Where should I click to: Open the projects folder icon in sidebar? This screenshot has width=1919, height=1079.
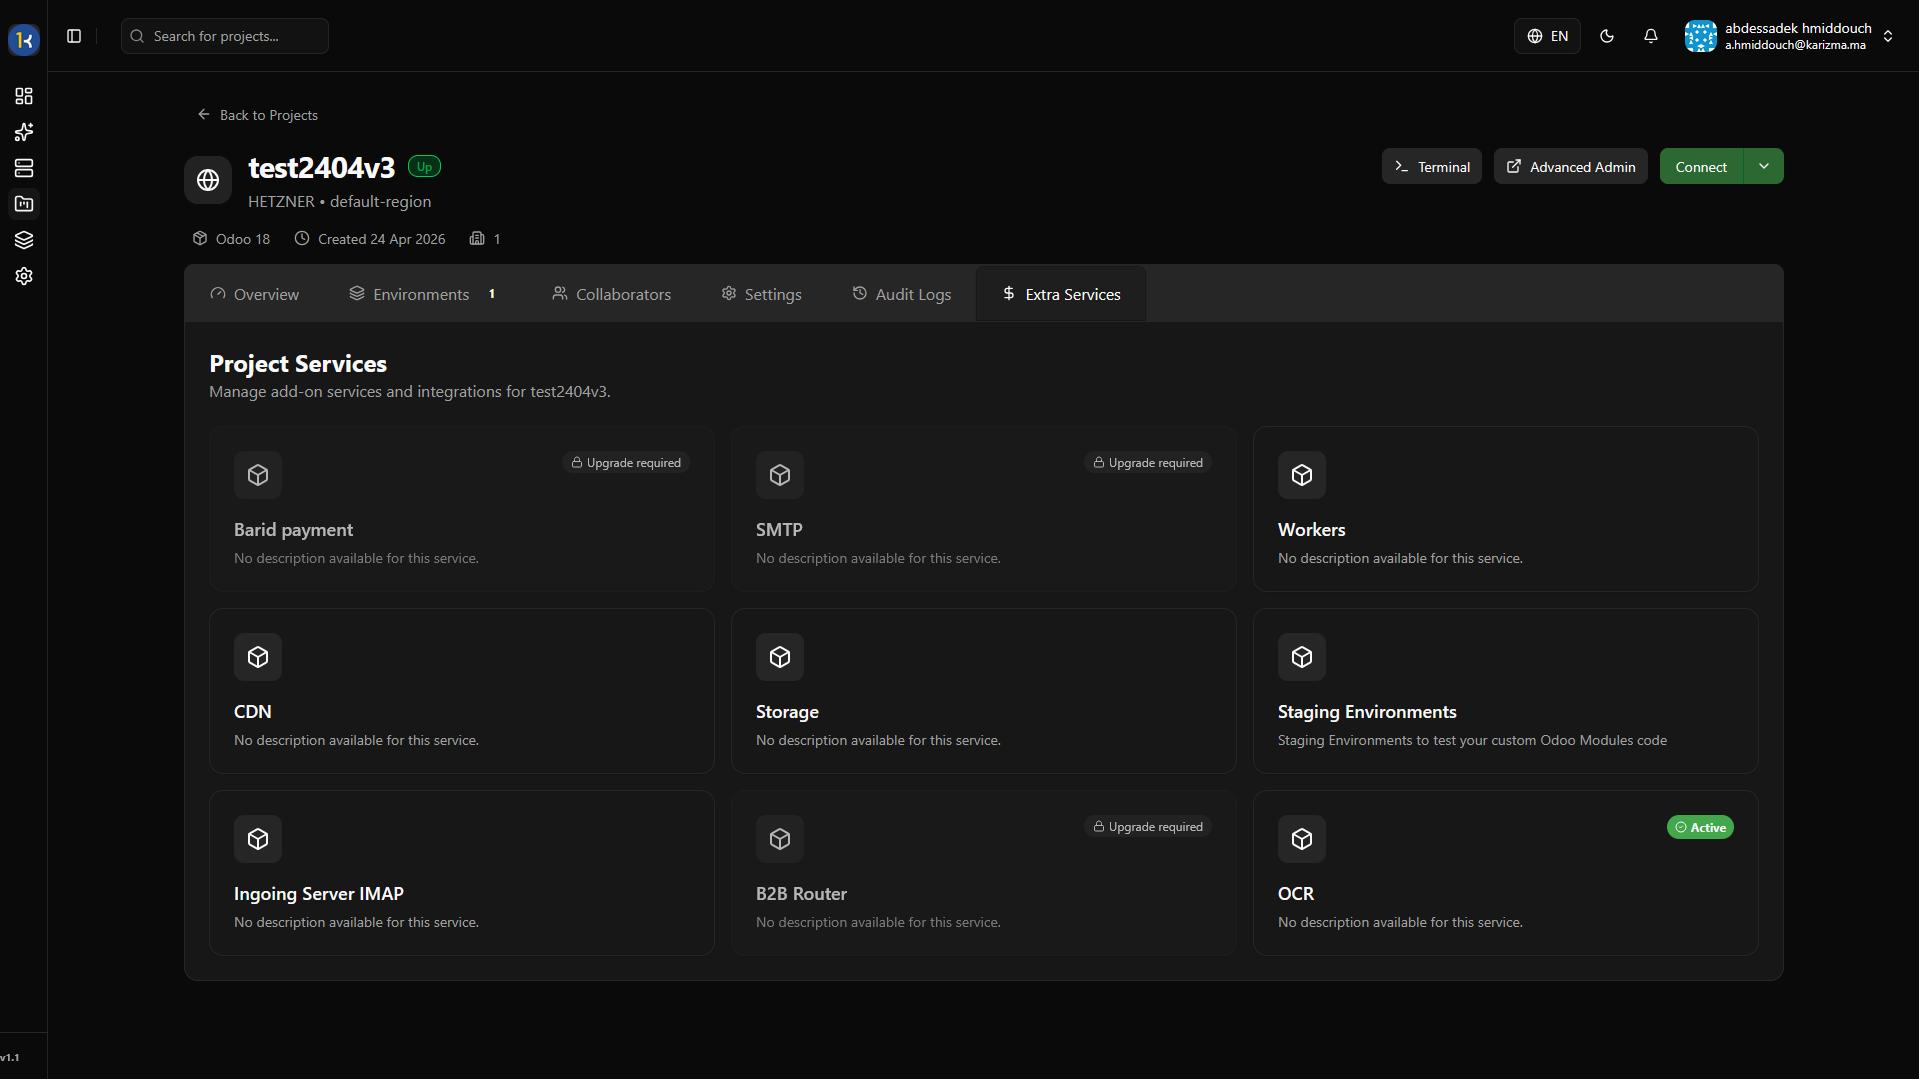24,204
